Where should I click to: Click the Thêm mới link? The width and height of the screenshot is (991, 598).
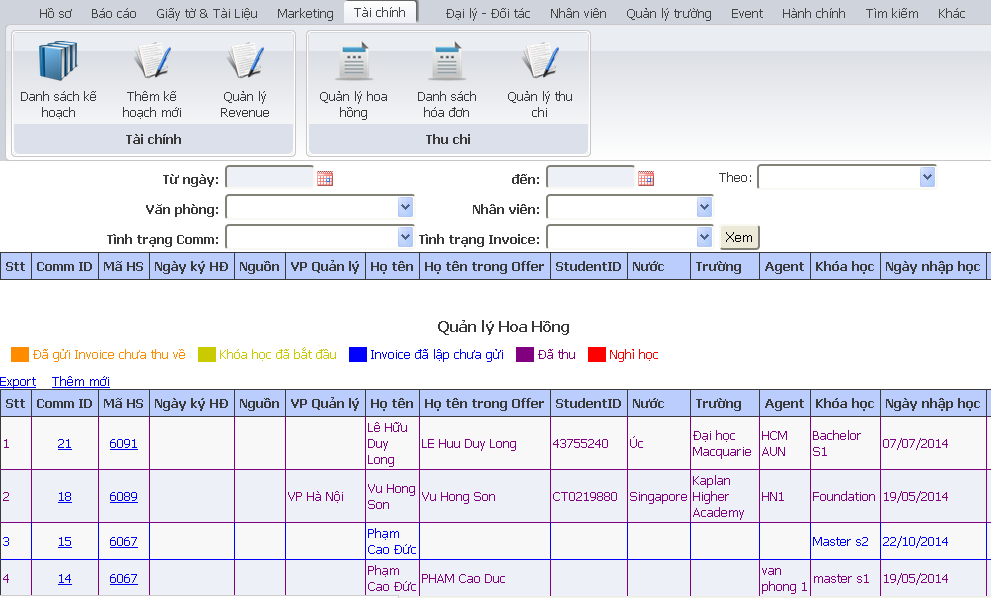pos(81,381)
